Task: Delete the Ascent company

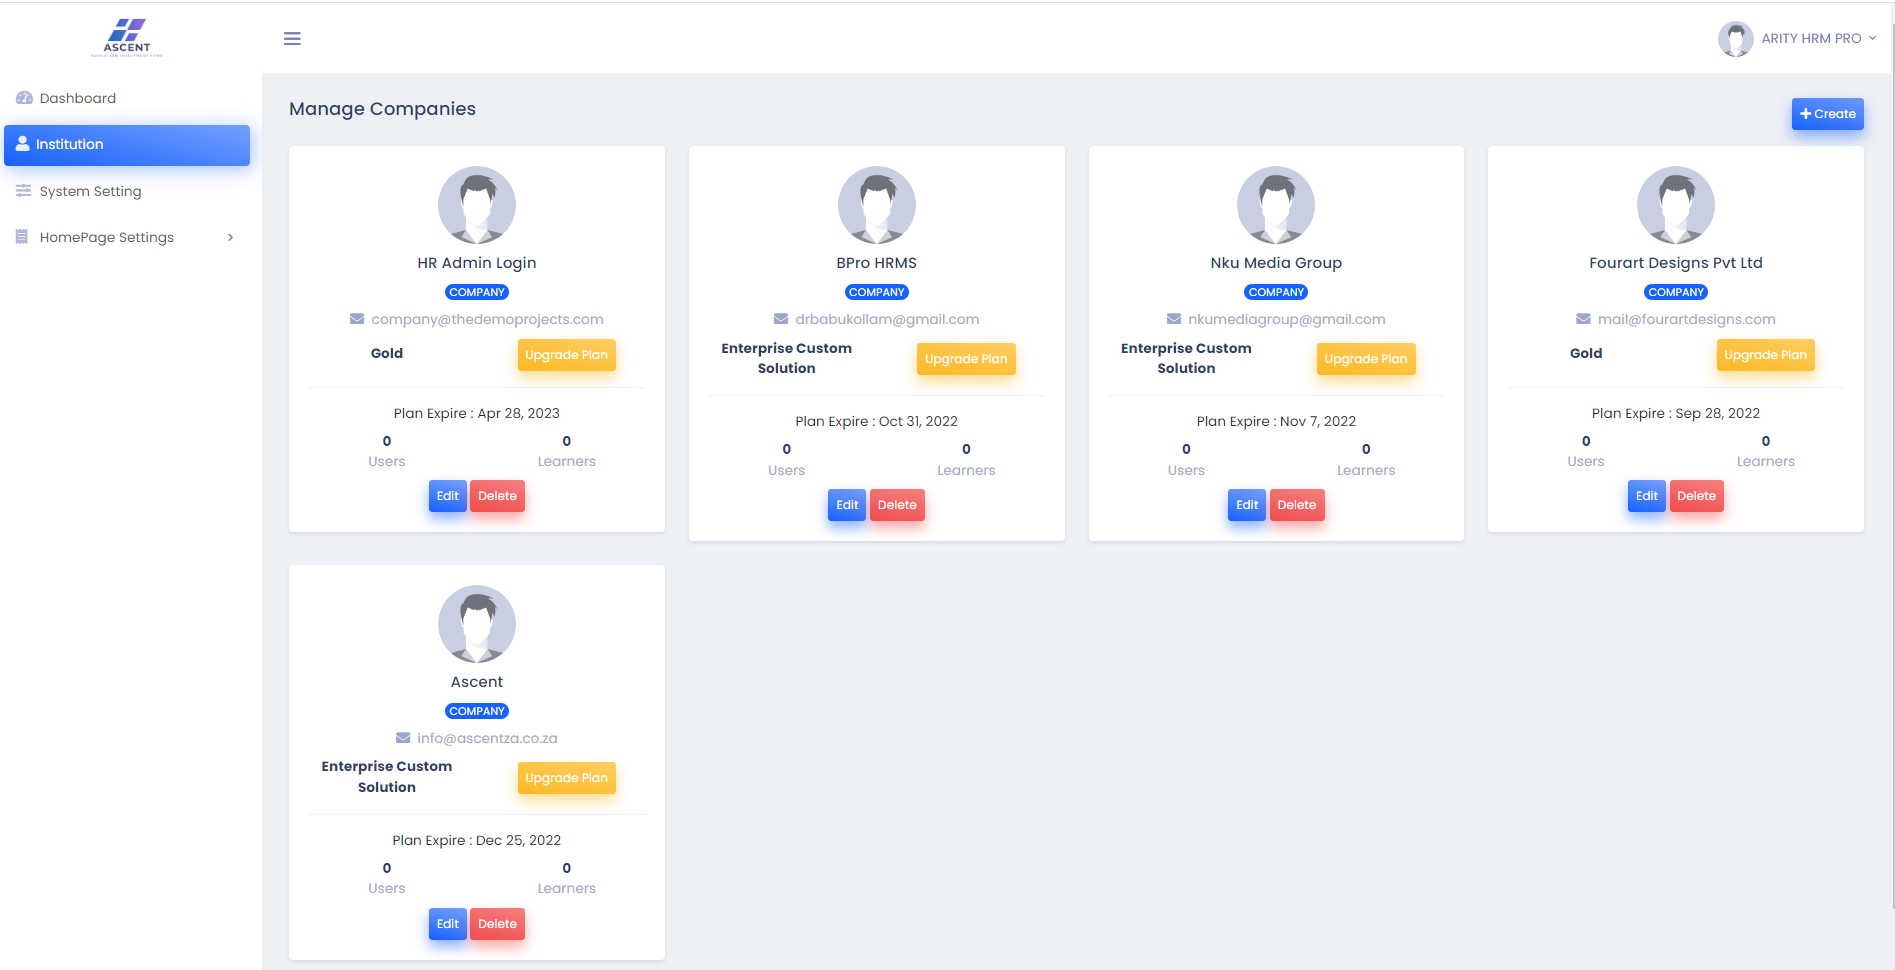Action: [x=497, y=924]
